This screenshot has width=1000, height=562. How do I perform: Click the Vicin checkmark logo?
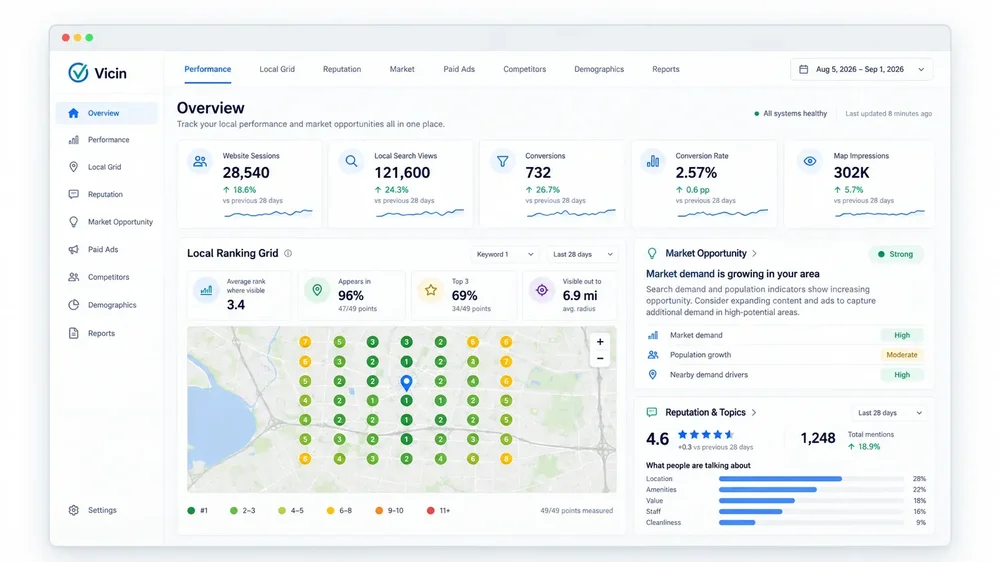pos(78,73)
